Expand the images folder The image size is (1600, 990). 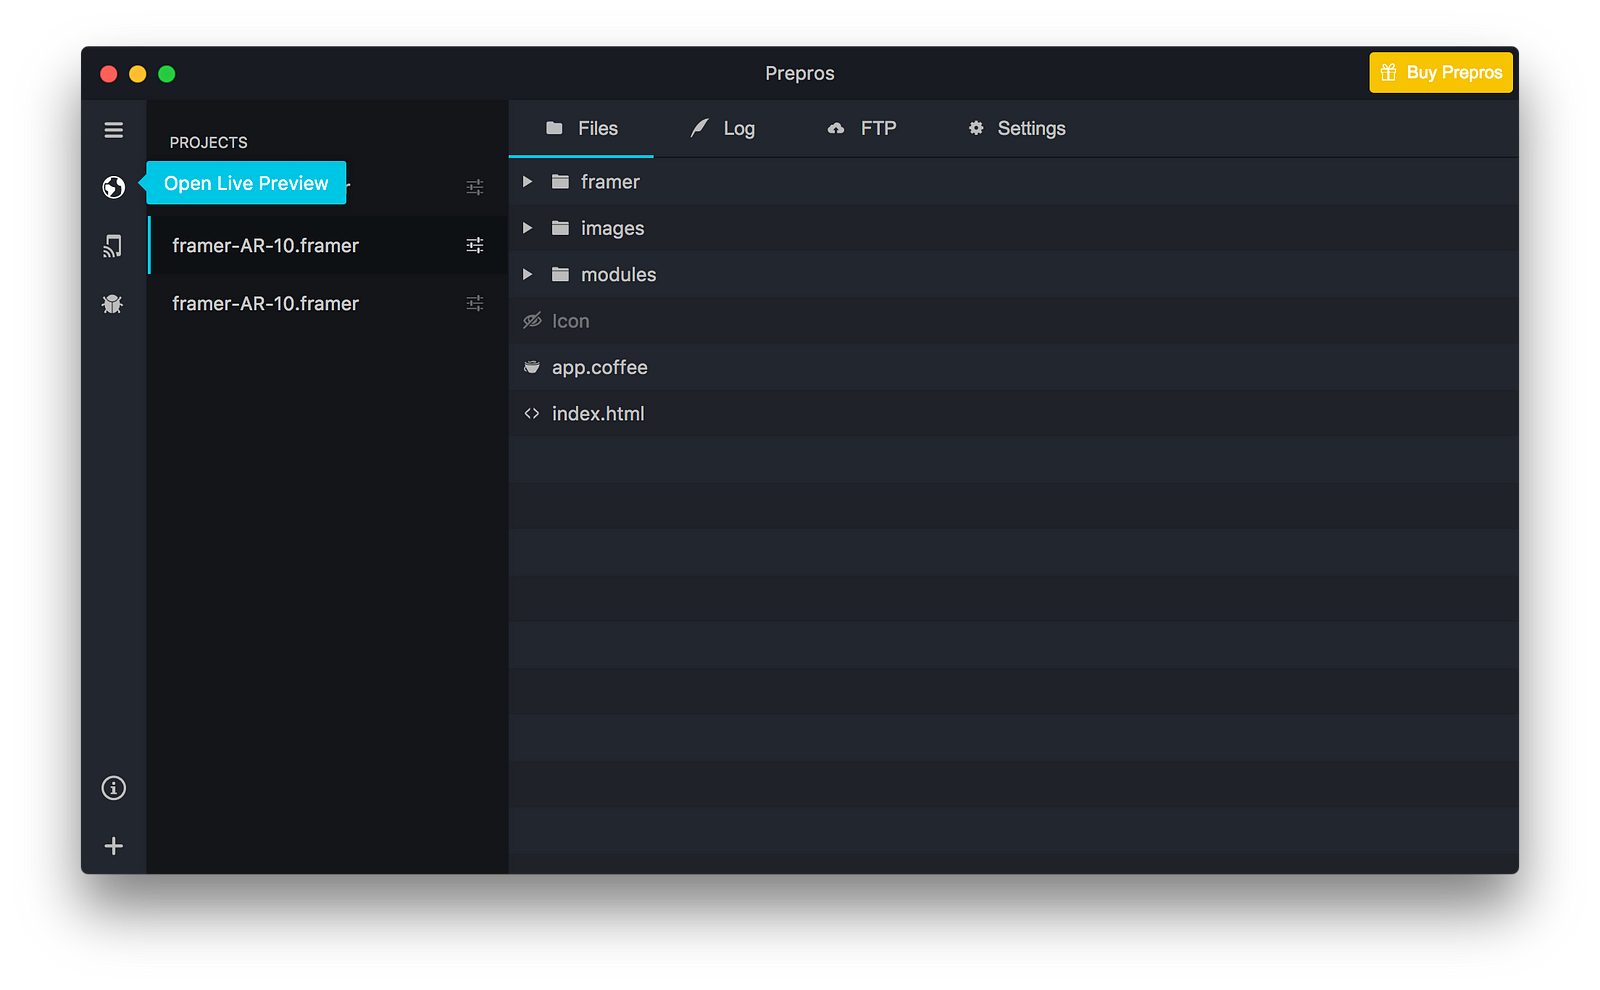[x=527, y=228]
